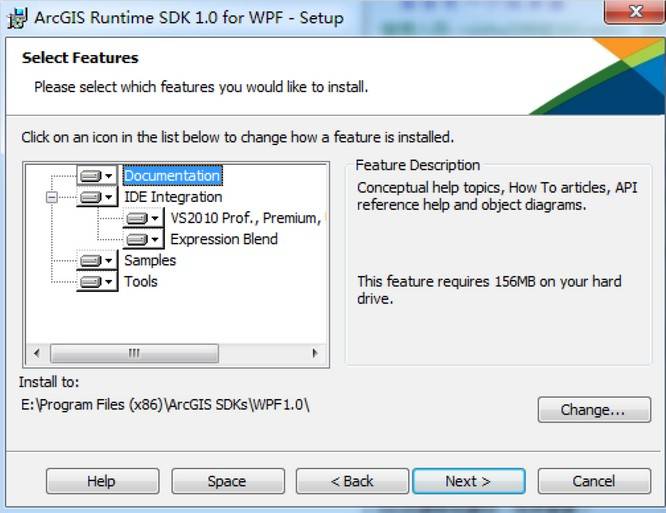Select the Samples tree item
This screenshot has width=666, height=513.
click(x=150, y=260)
